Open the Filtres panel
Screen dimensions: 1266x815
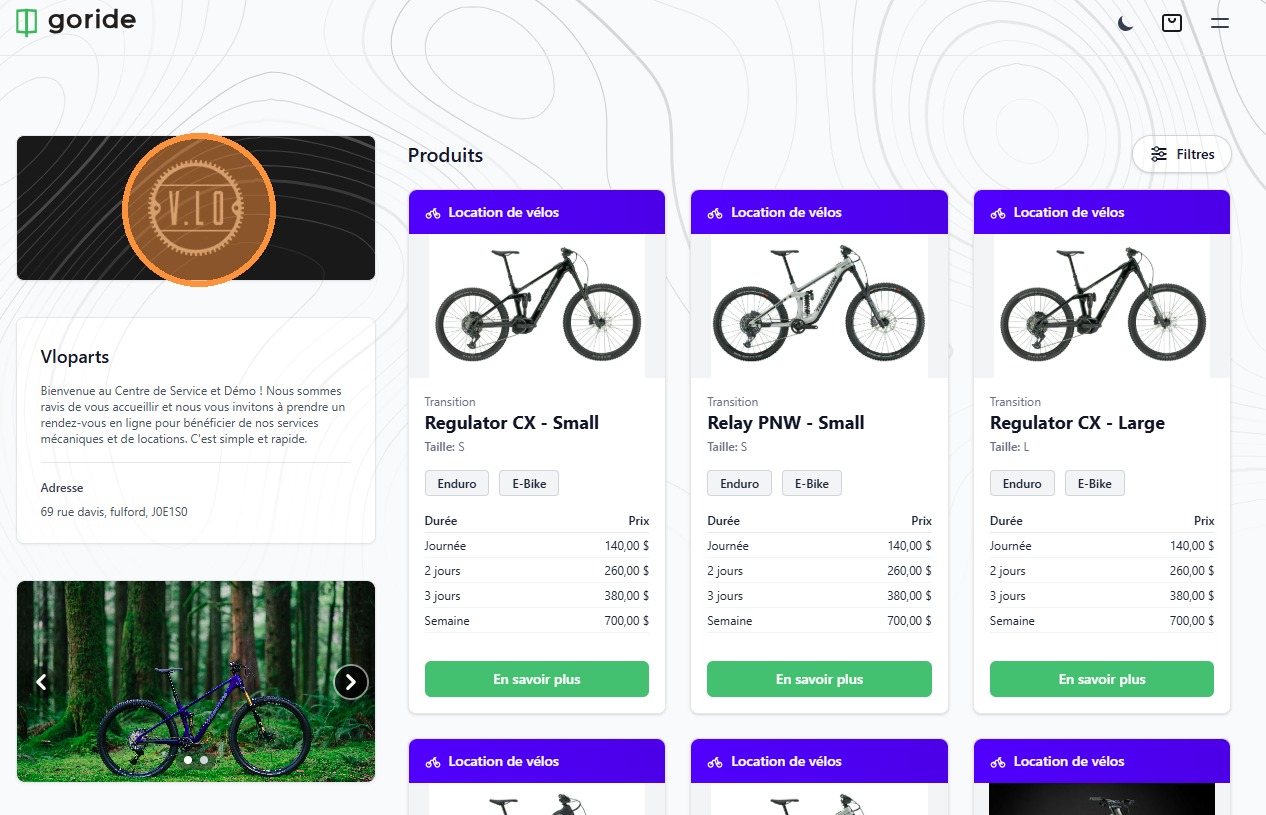click(x=1182, y=154)
